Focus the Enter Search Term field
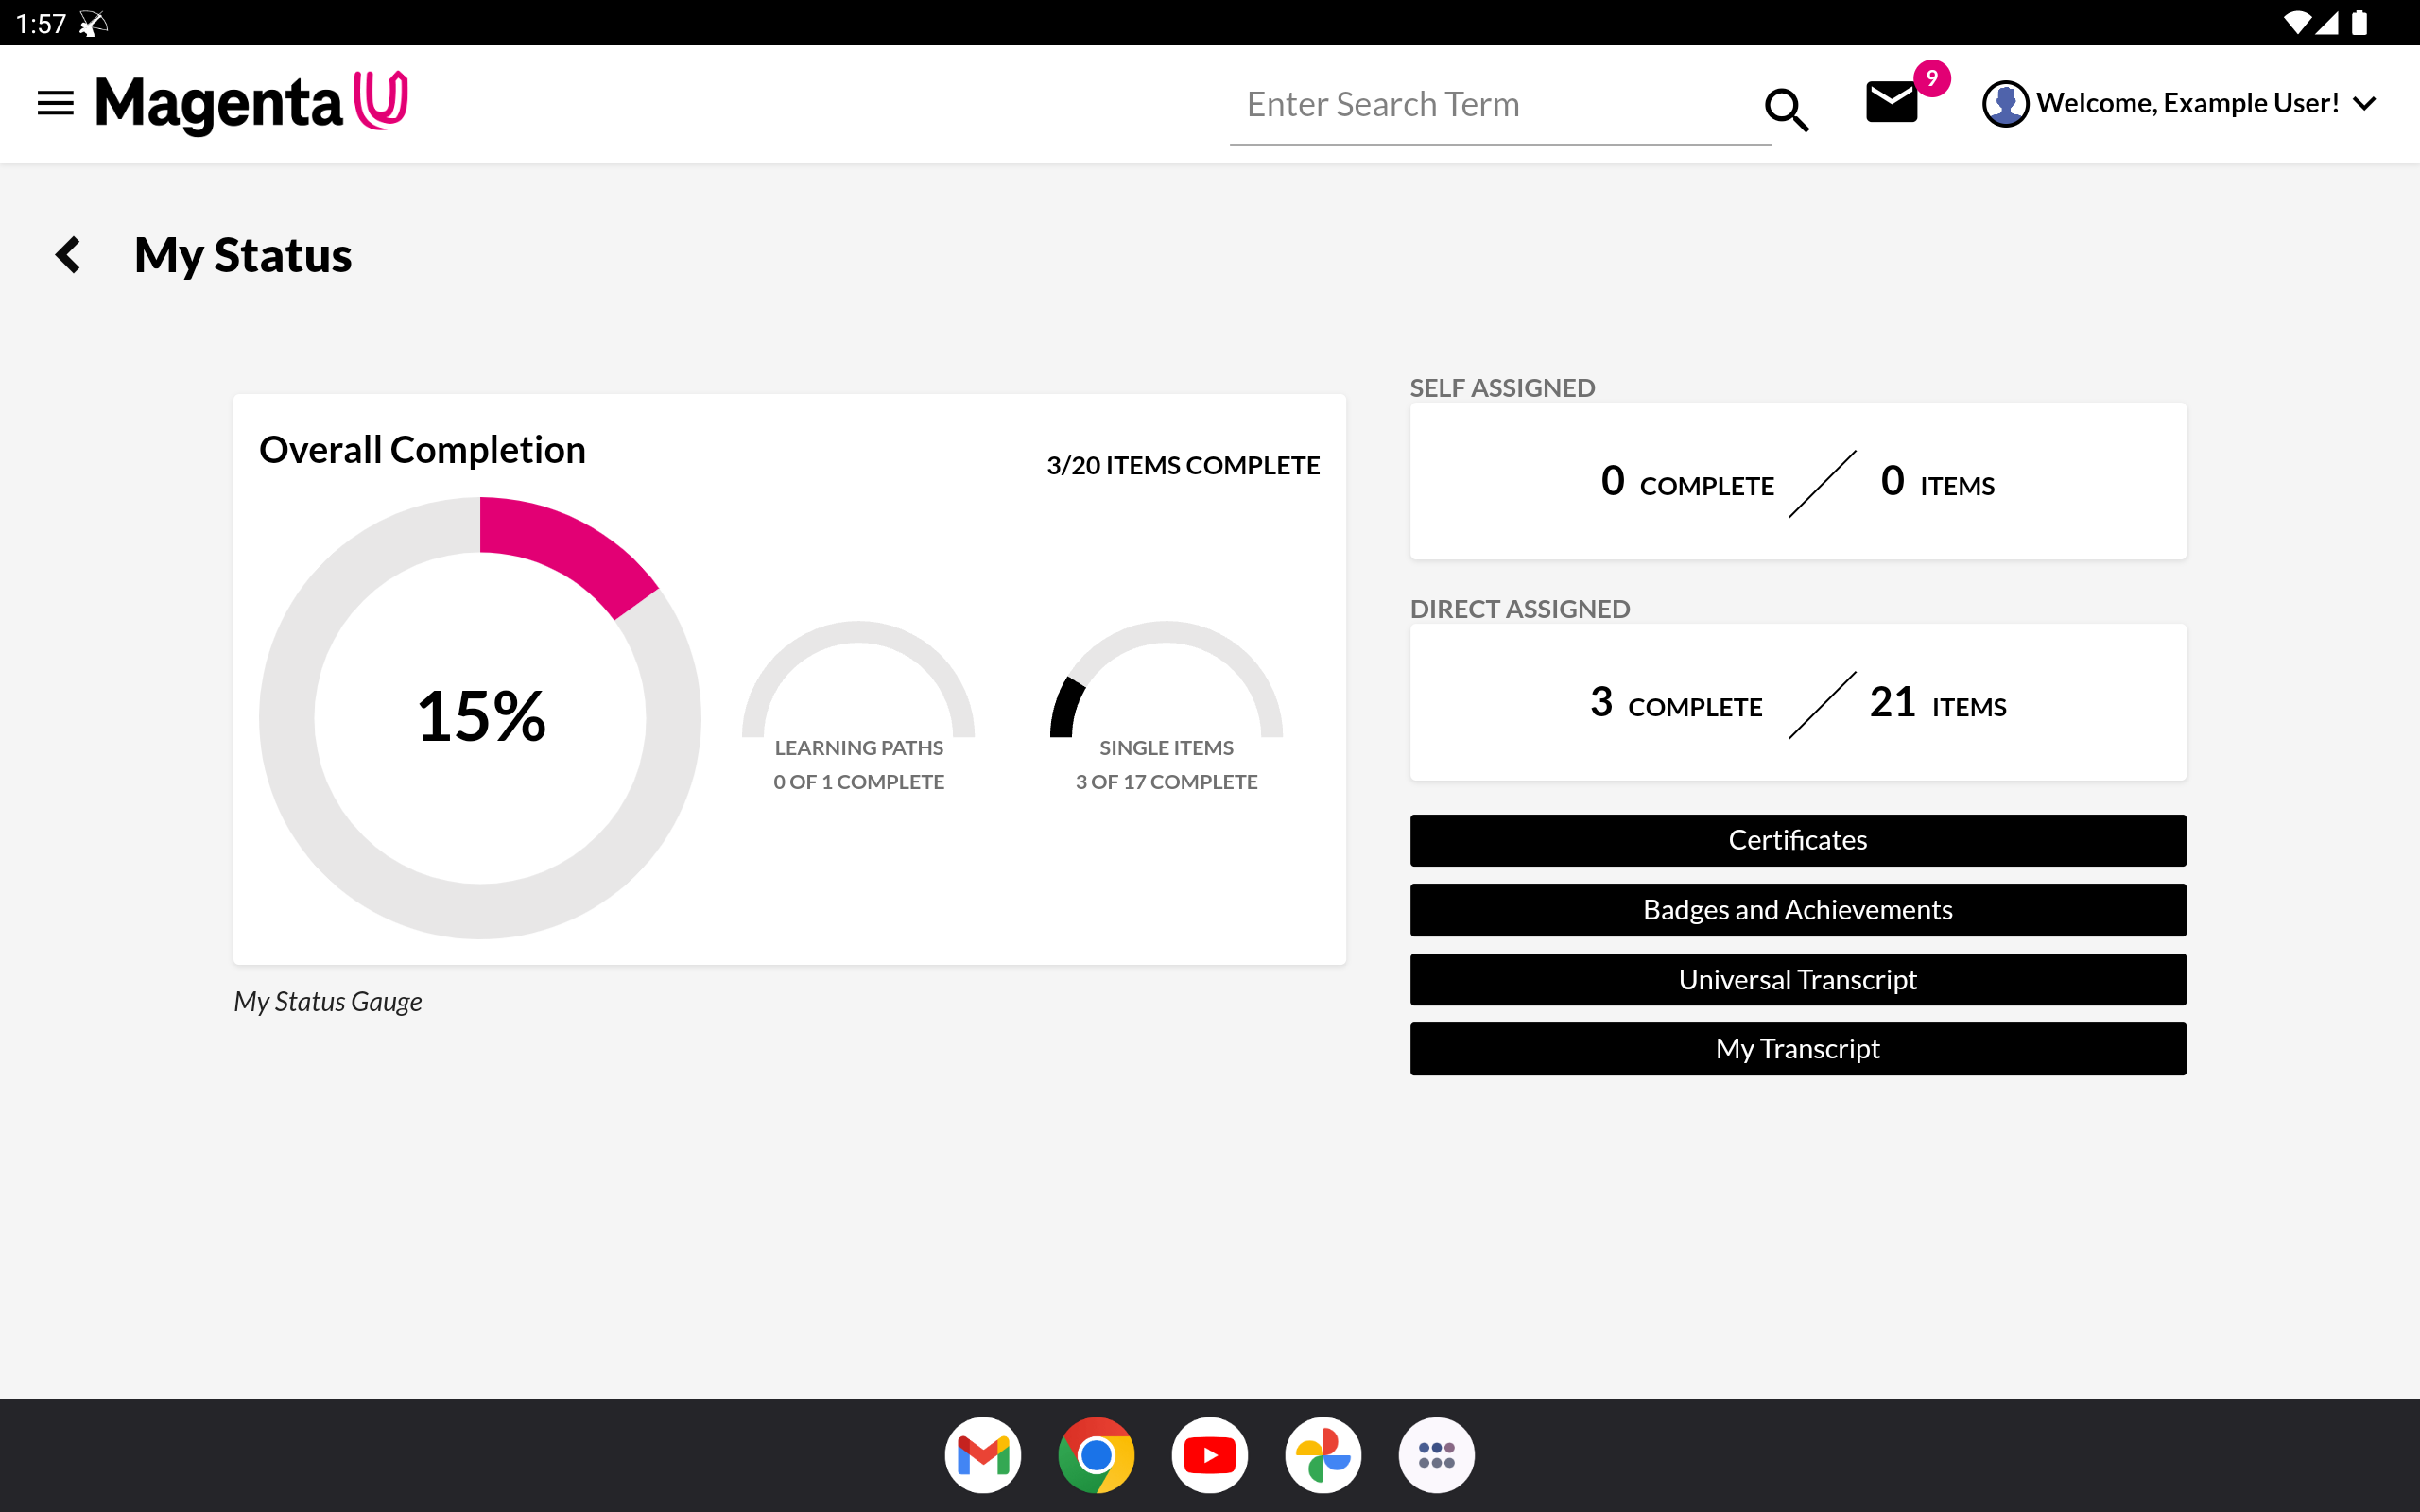Image resolution: width=2420 pixels, height=1512 pixels. click(x=1499, y=105)
